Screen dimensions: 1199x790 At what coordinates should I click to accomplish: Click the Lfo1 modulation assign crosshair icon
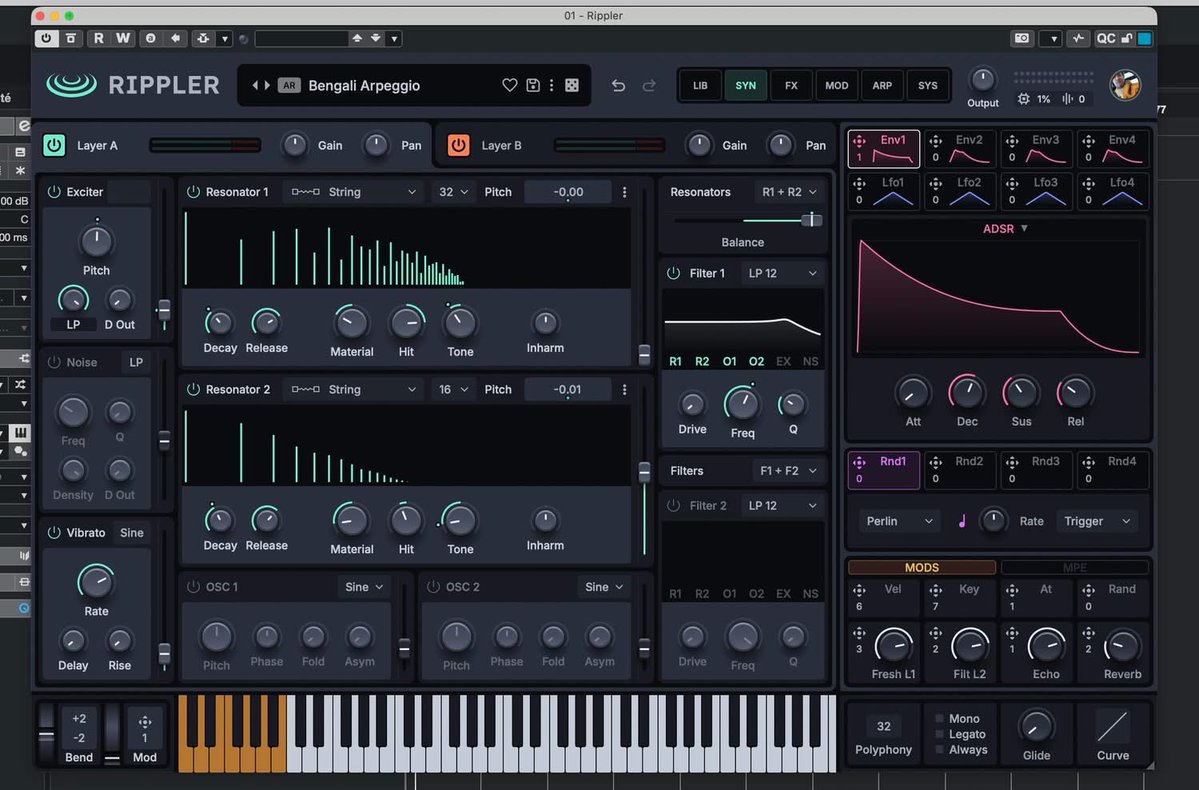(859, 184)
